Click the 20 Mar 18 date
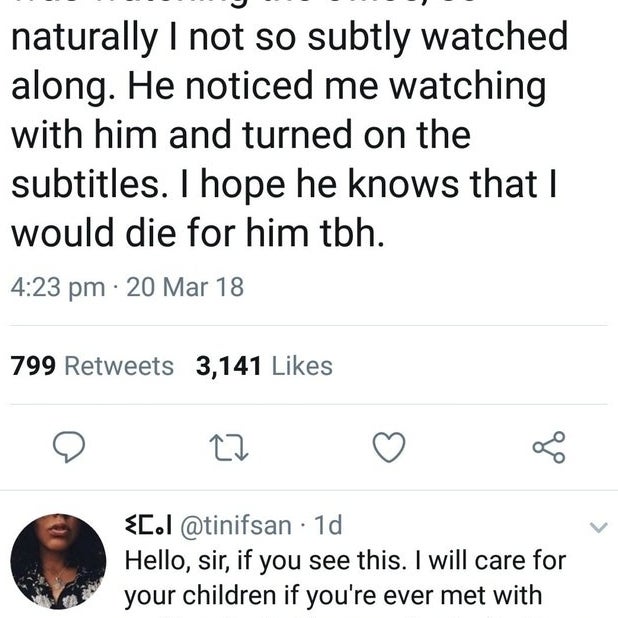618x618 pixels. coord(185,287)
